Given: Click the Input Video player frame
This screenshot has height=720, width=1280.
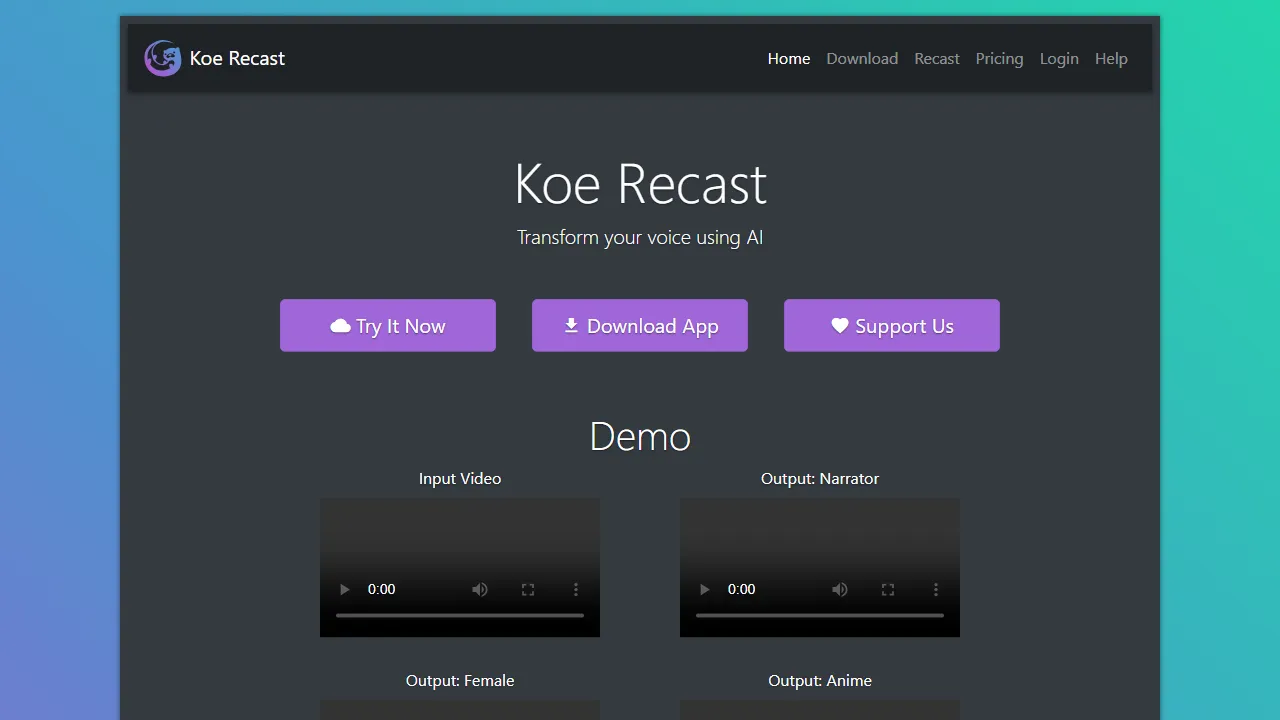Looking at the screenshot, I should click(460, 567).
